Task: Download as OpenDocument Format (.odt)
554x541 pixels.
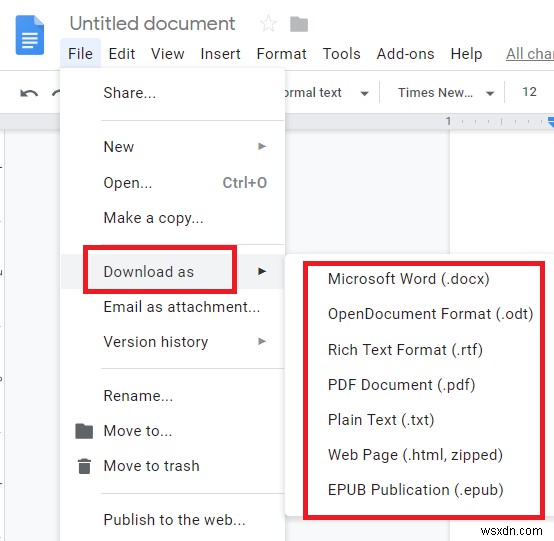Action: (x=430, y=314)
